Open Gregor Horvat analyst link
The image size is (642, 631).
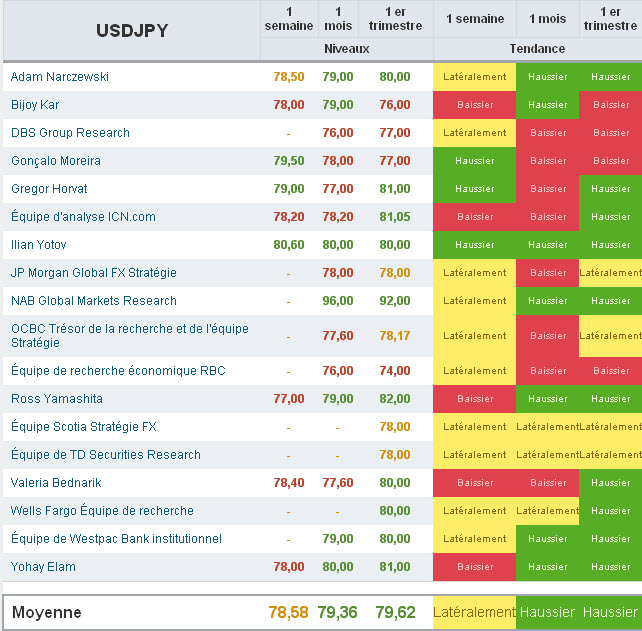(49, 188)
